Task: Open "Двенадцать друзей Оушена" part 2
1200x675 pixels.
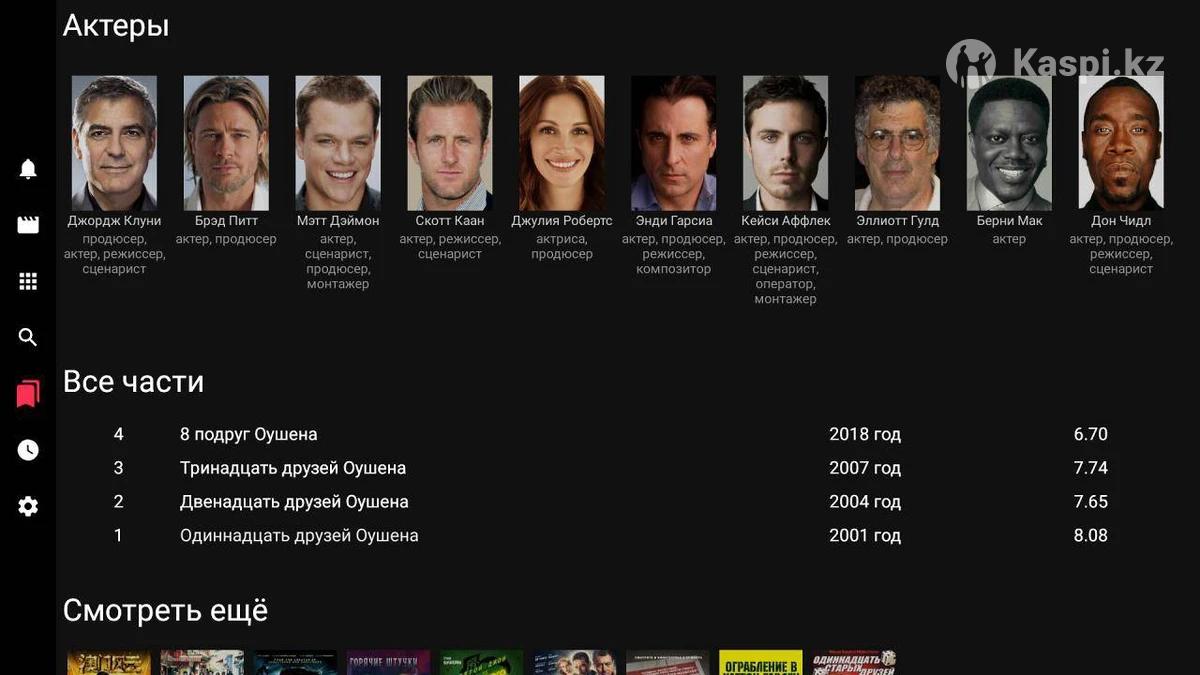Action: (294, 502)
